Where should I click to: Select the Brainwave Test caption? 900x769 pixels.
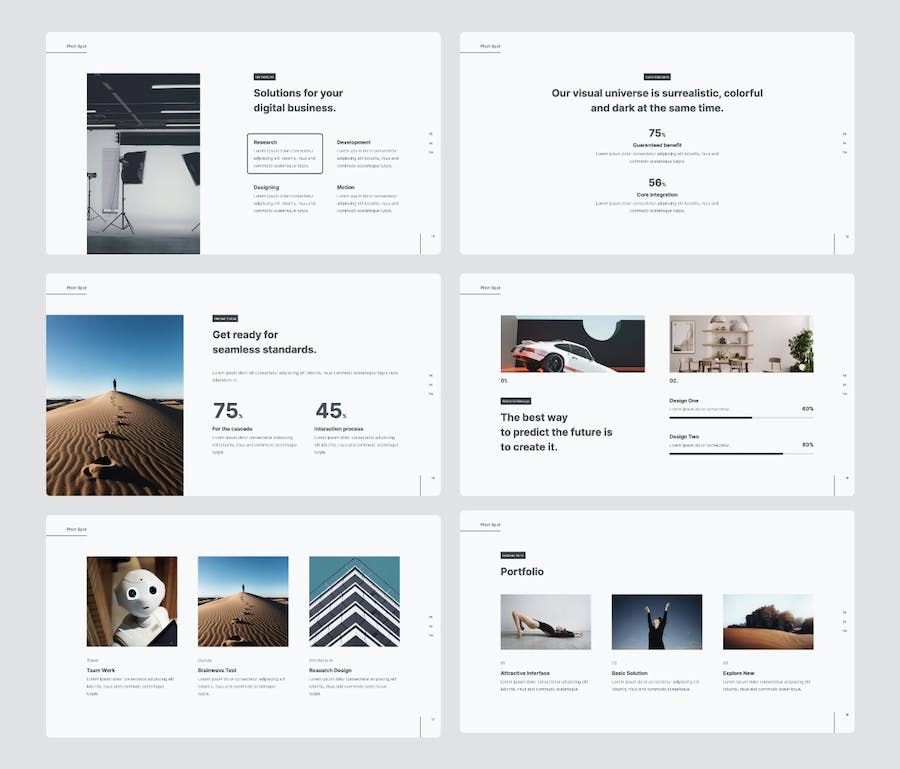click(217, 670)
